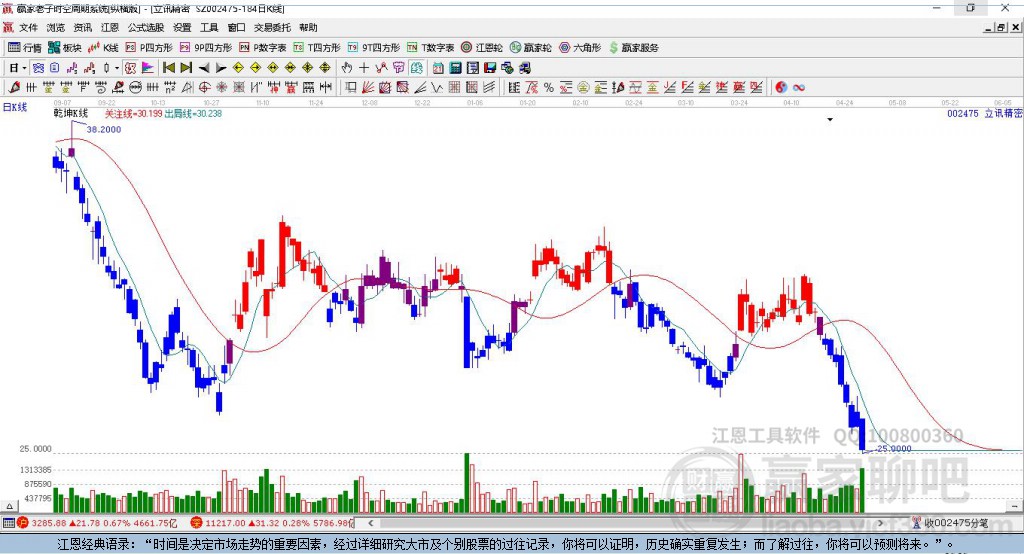Open the P四方形 square tool
1024x554 pixels.
click(149, 48)
